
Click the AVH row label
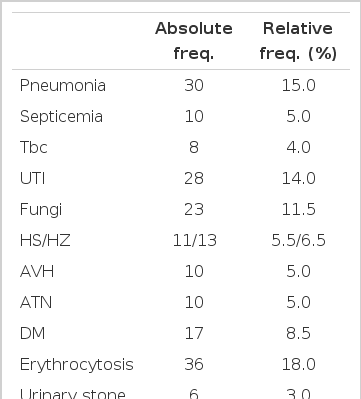tap(37, 271)
